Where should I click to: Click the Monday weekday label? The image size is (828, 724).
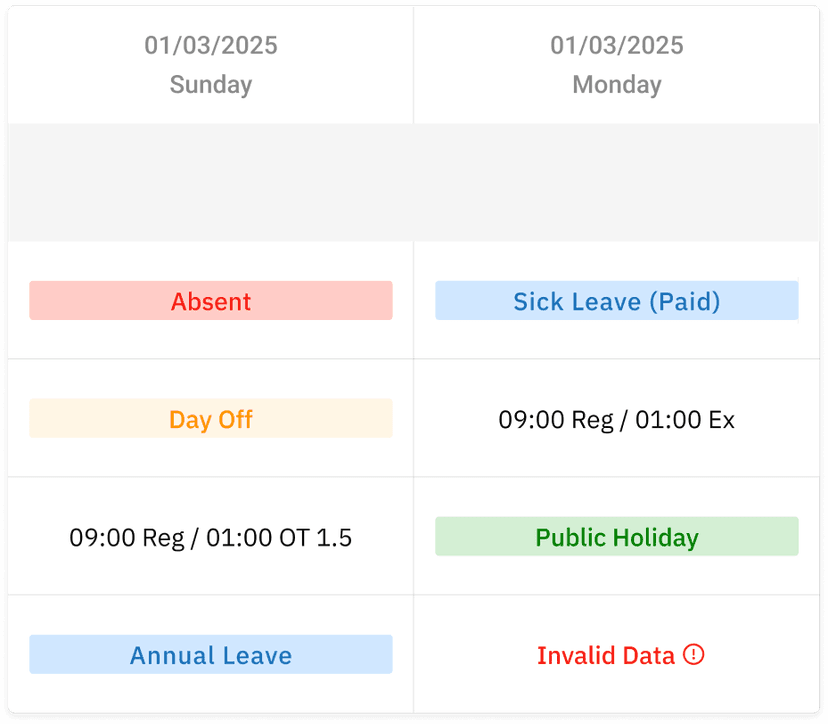(x=616, y=85)
